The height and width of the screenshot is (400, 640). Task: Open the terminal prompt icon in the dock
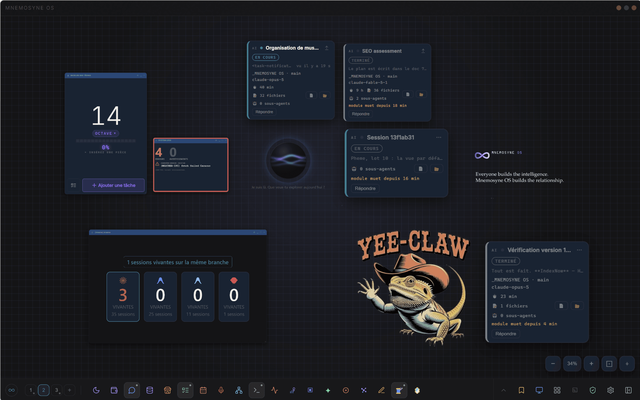click(256, 390)
